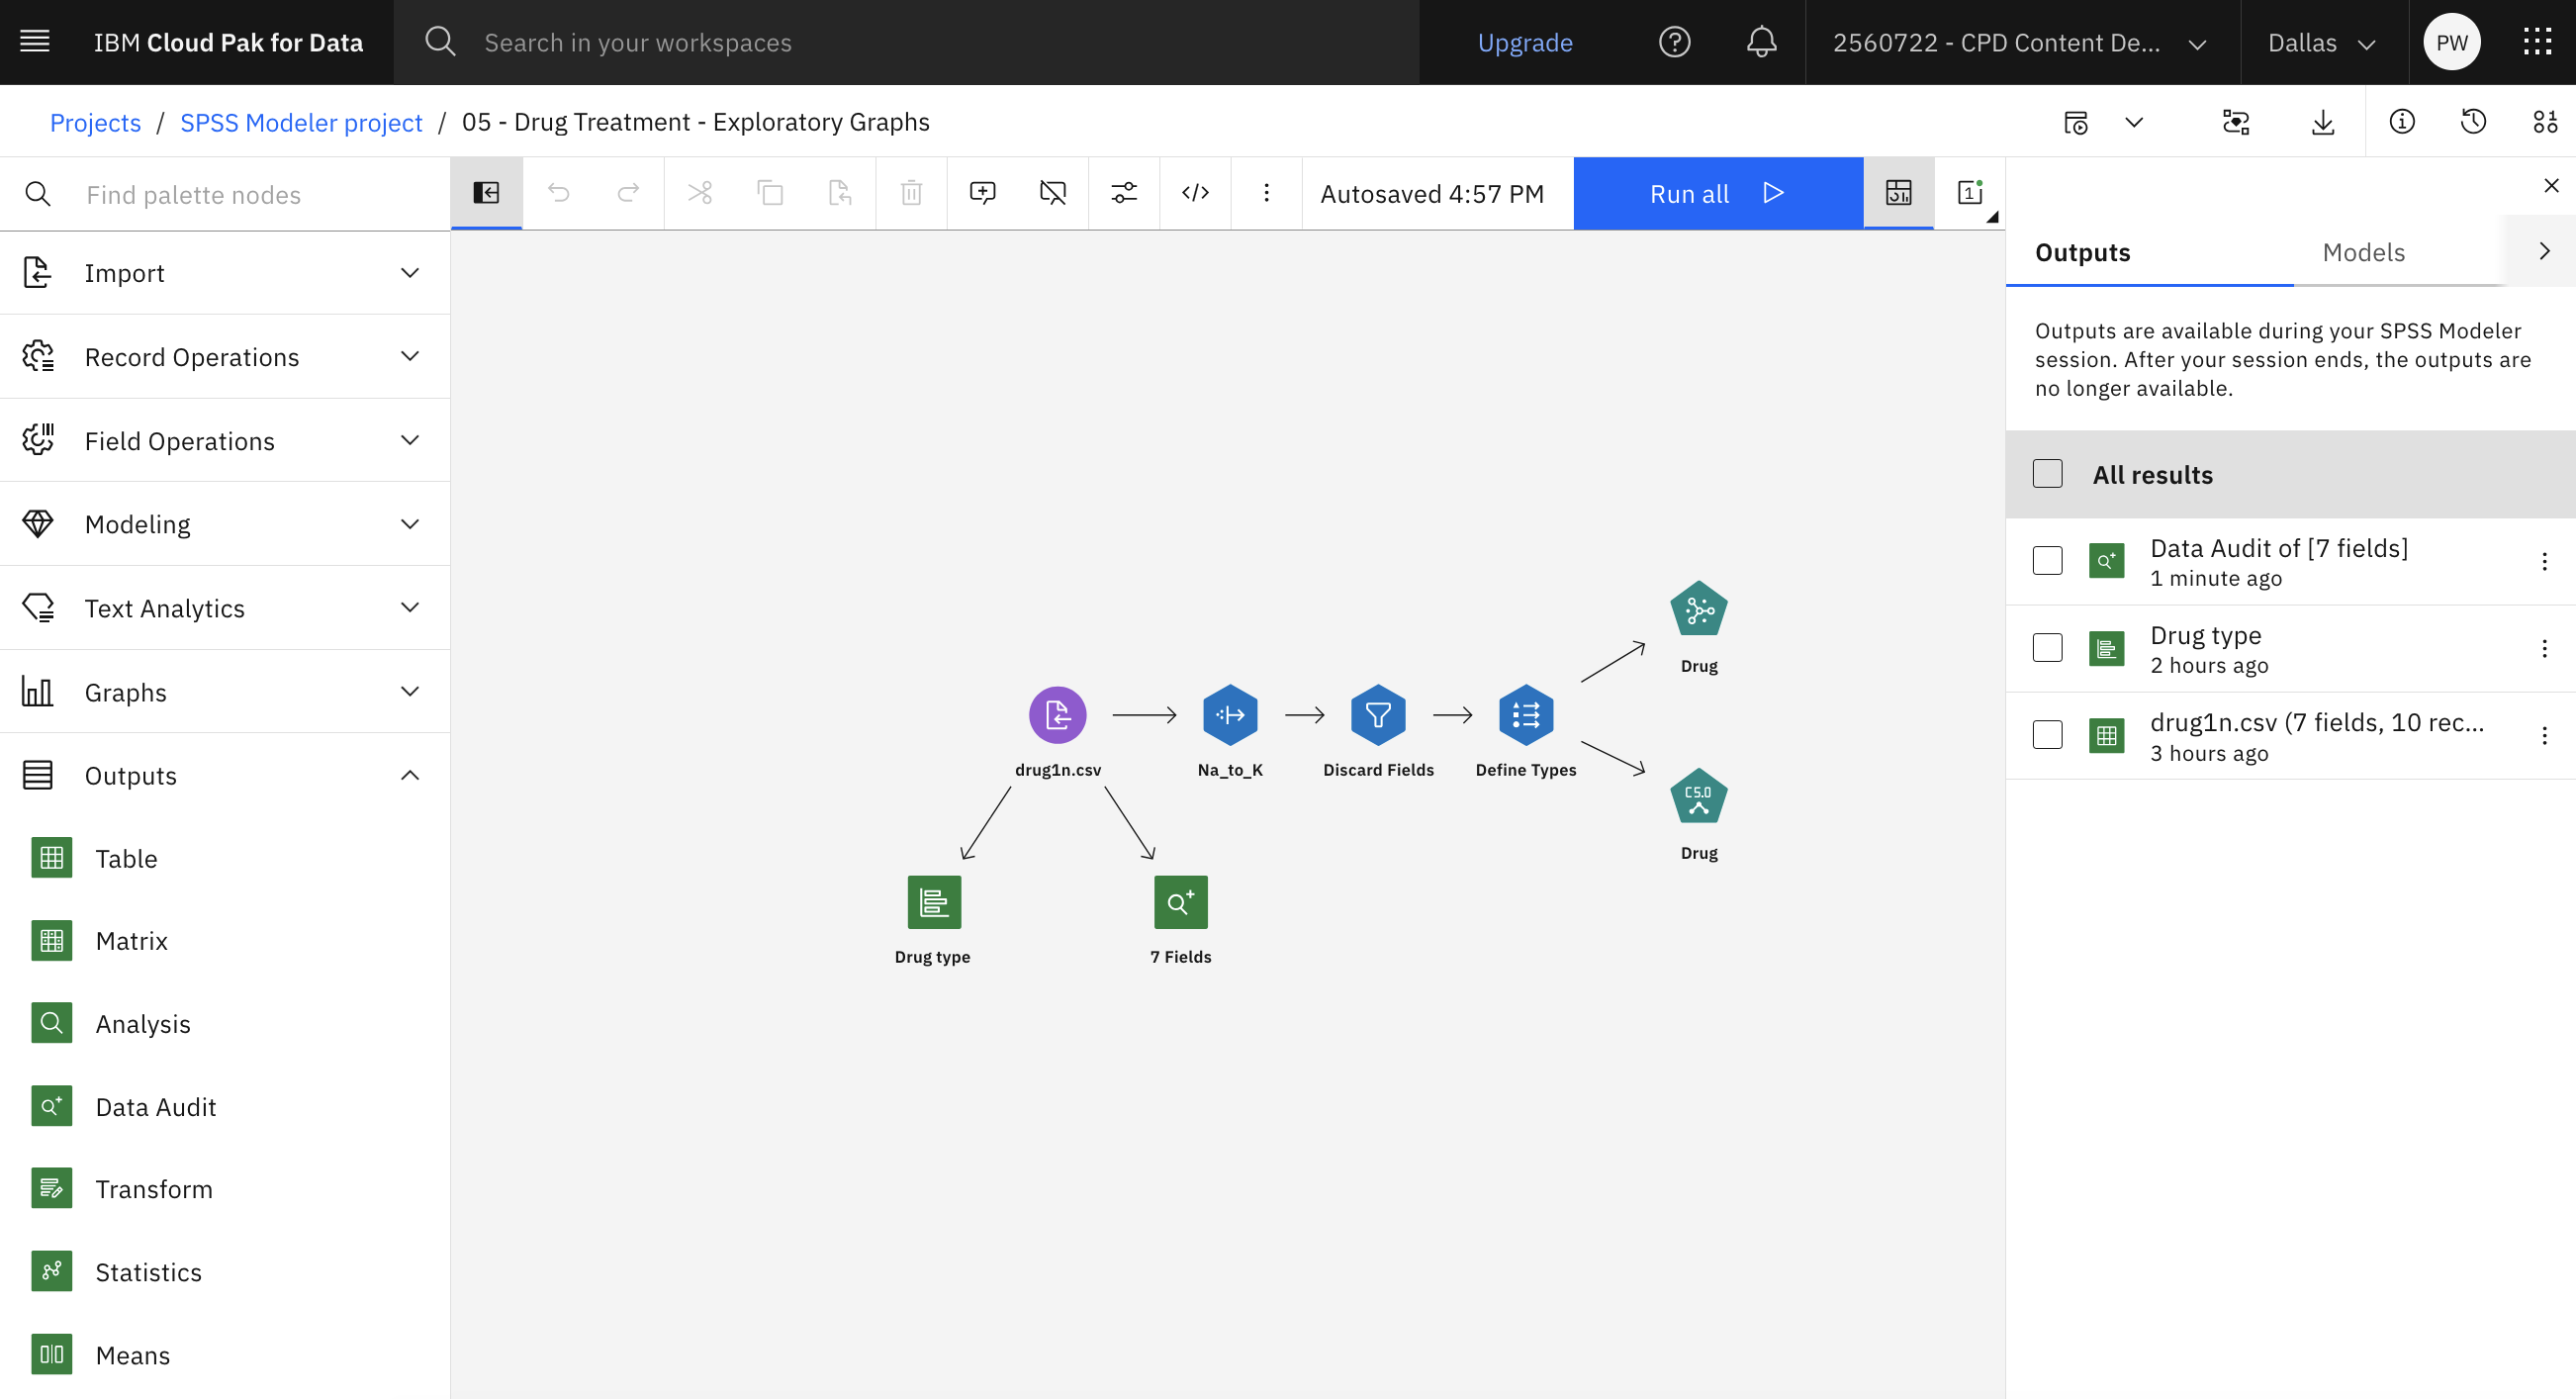Check the Drug type output checkbox

2047,648
